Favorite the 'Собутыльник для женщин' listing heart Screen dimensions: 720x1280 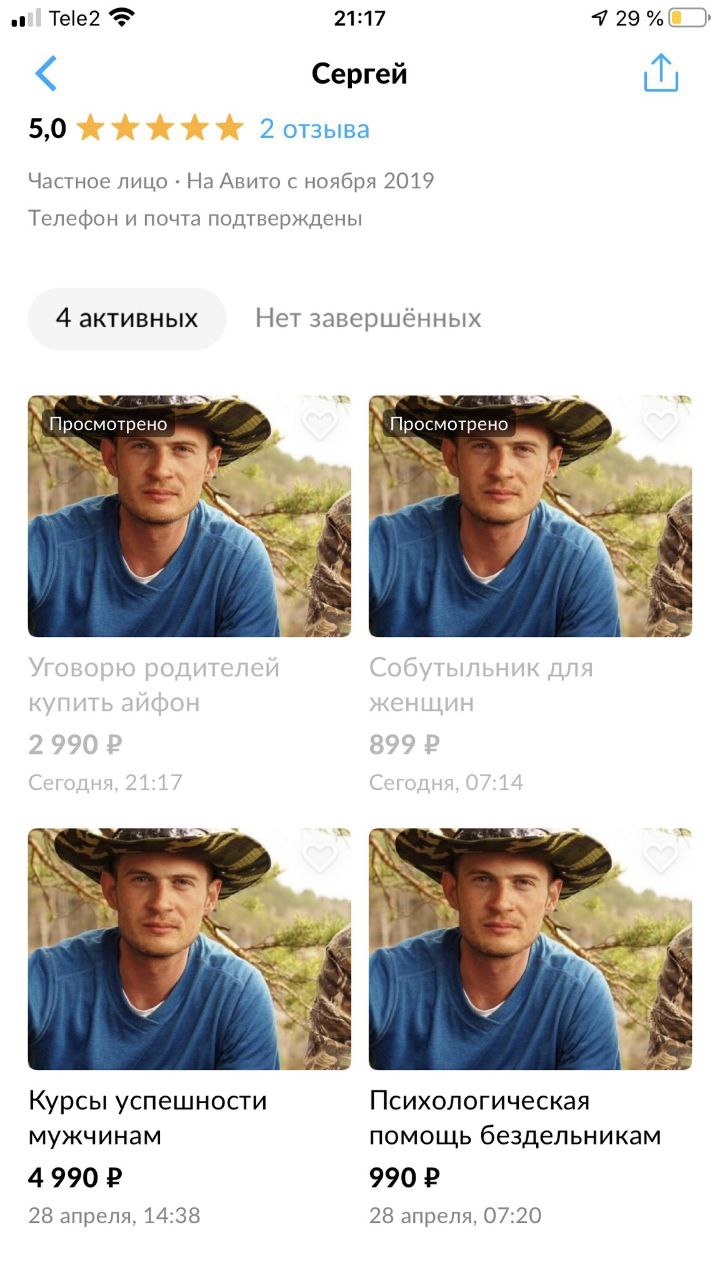pyautogui.click(x=661, y=425)
